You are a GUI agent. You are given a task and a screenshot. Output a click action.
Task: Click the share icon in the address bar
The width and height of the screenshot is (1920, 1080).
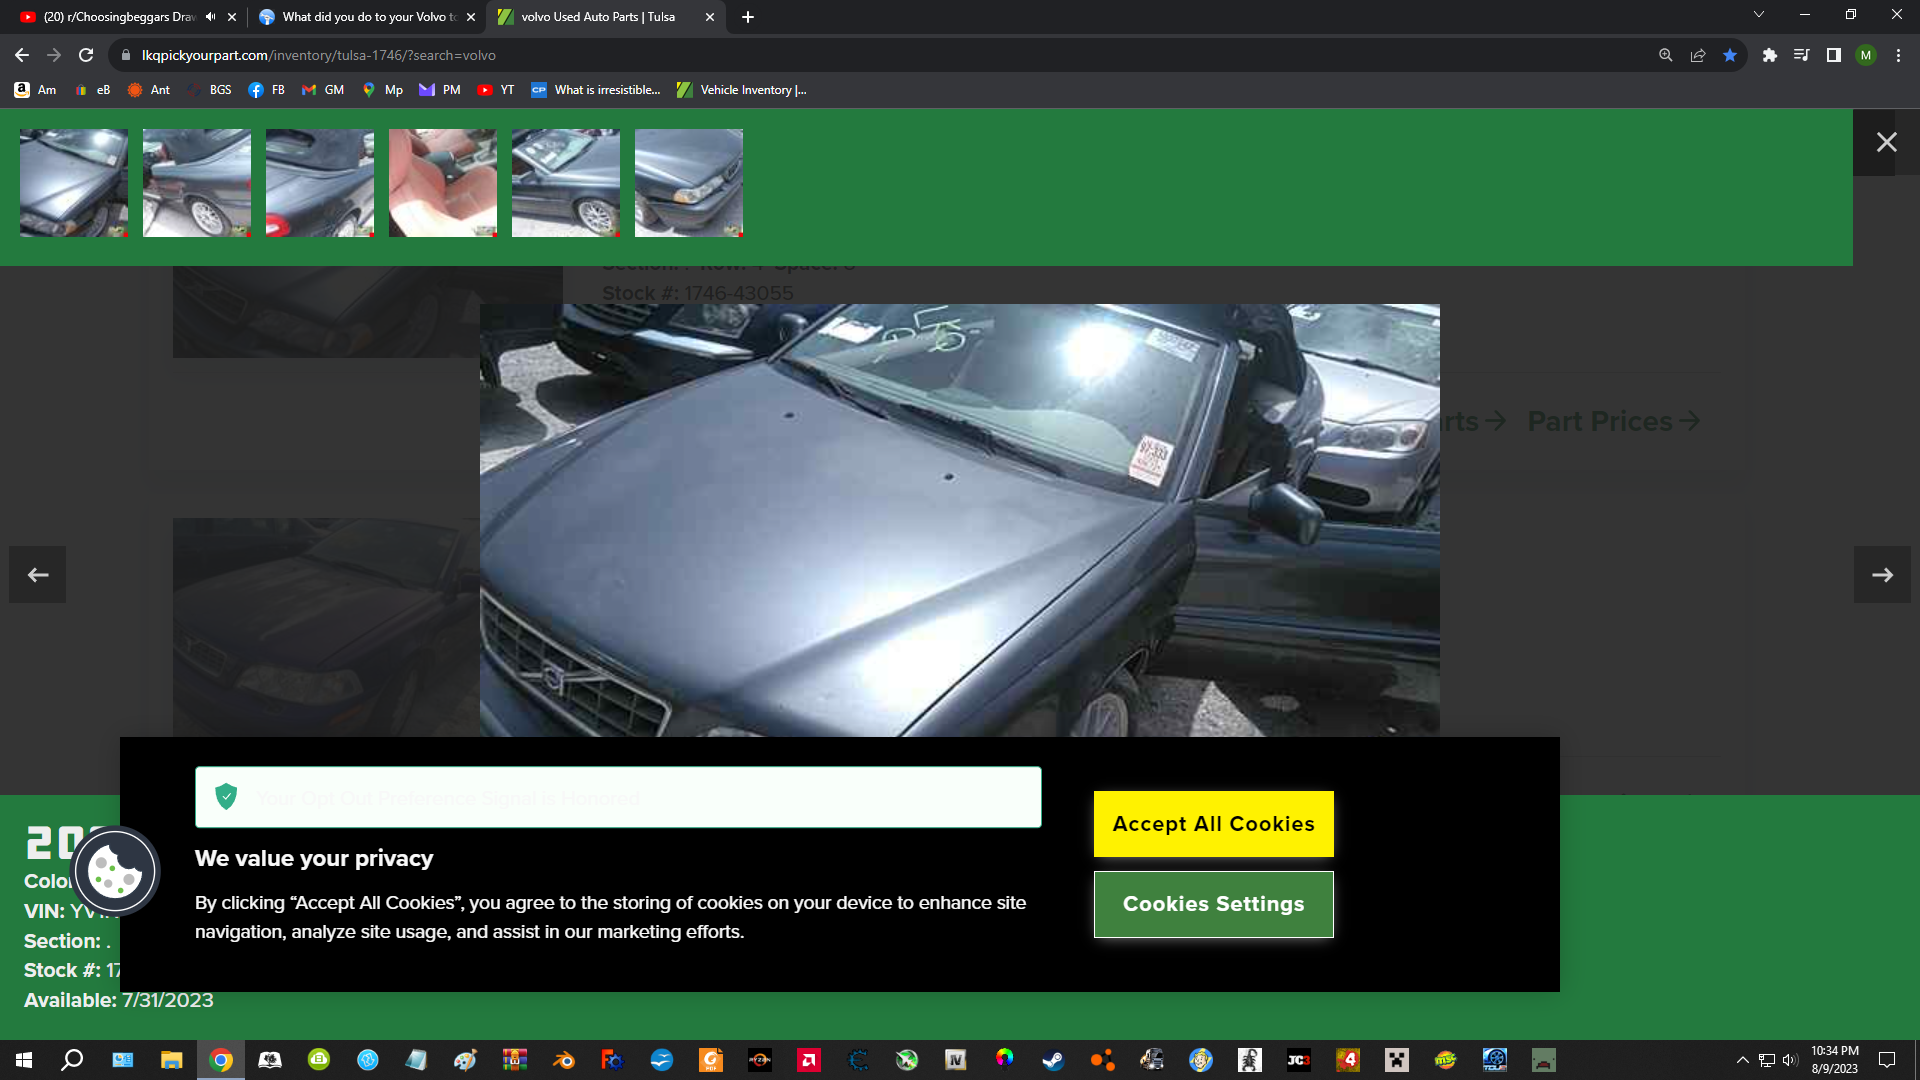1698,55
